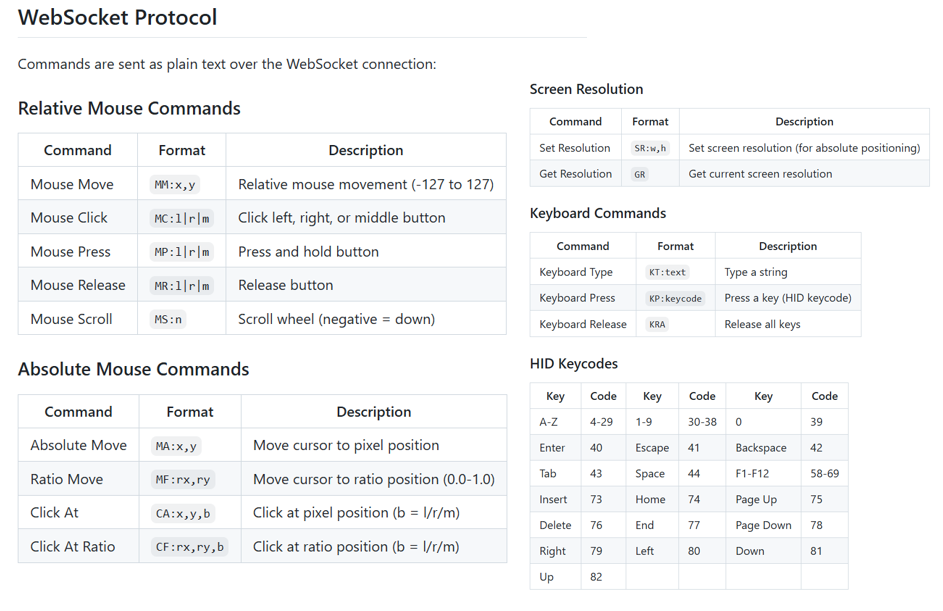
Task: Click the Screen Resolution heading
Action: coord(586,89)
